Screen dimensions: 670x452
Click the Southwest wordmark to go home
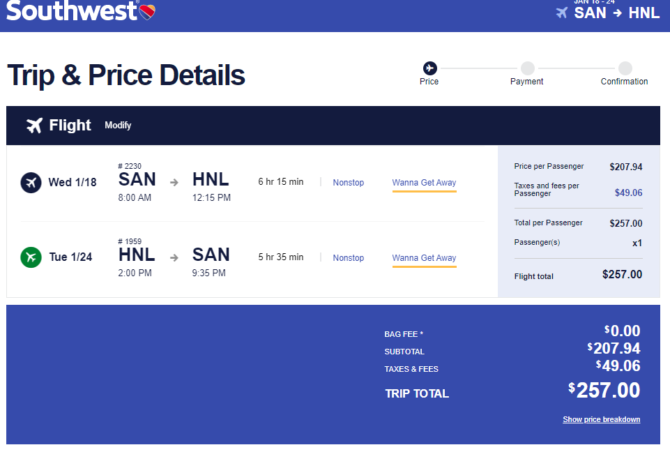pyautogui.click(x=72, y=11)
